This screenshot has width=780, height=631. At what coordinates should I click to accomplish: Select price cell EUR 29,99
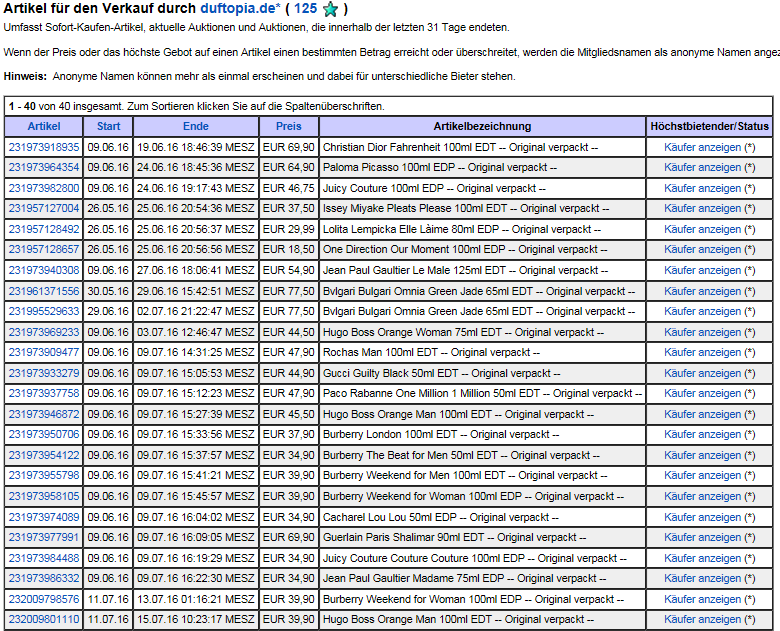pyautogui.click(x=289, y=229)
